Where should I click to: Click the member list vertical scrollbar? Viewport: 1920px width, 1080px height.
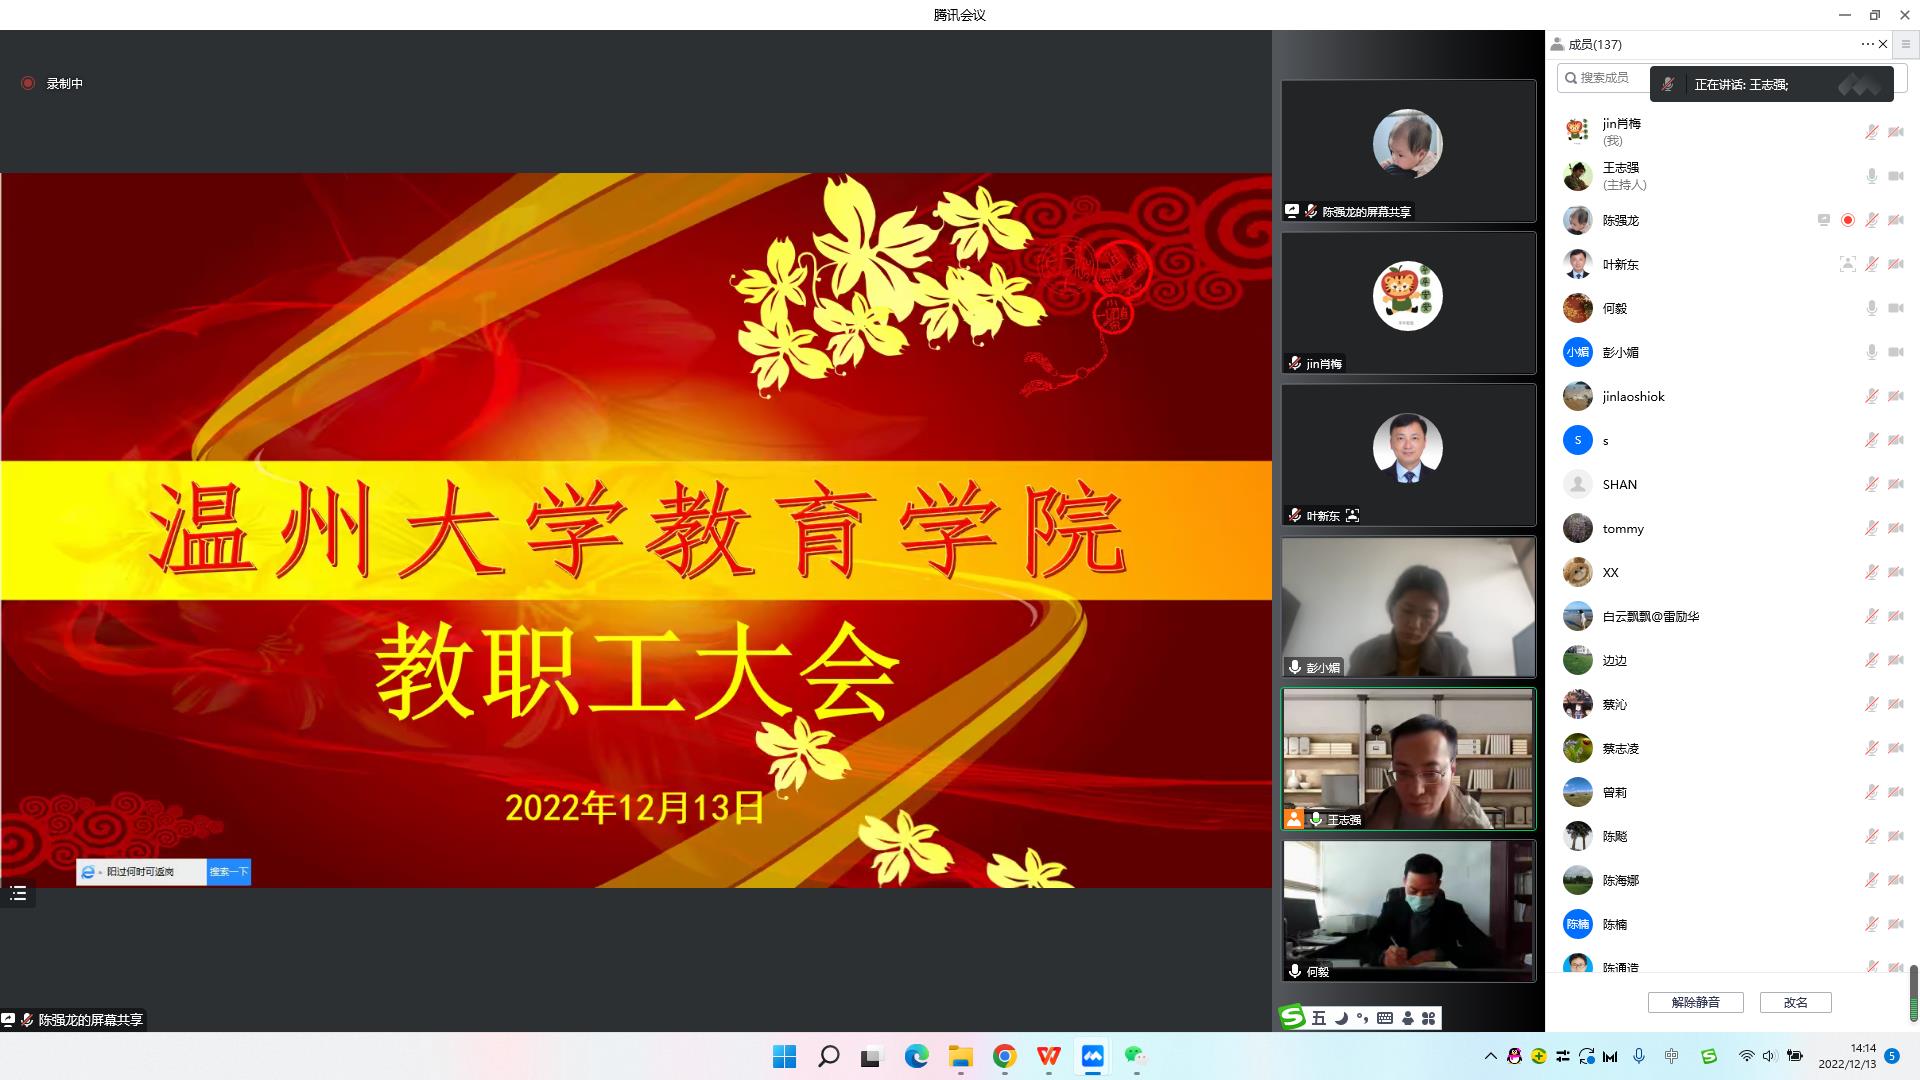click(x=1913, y=992)
